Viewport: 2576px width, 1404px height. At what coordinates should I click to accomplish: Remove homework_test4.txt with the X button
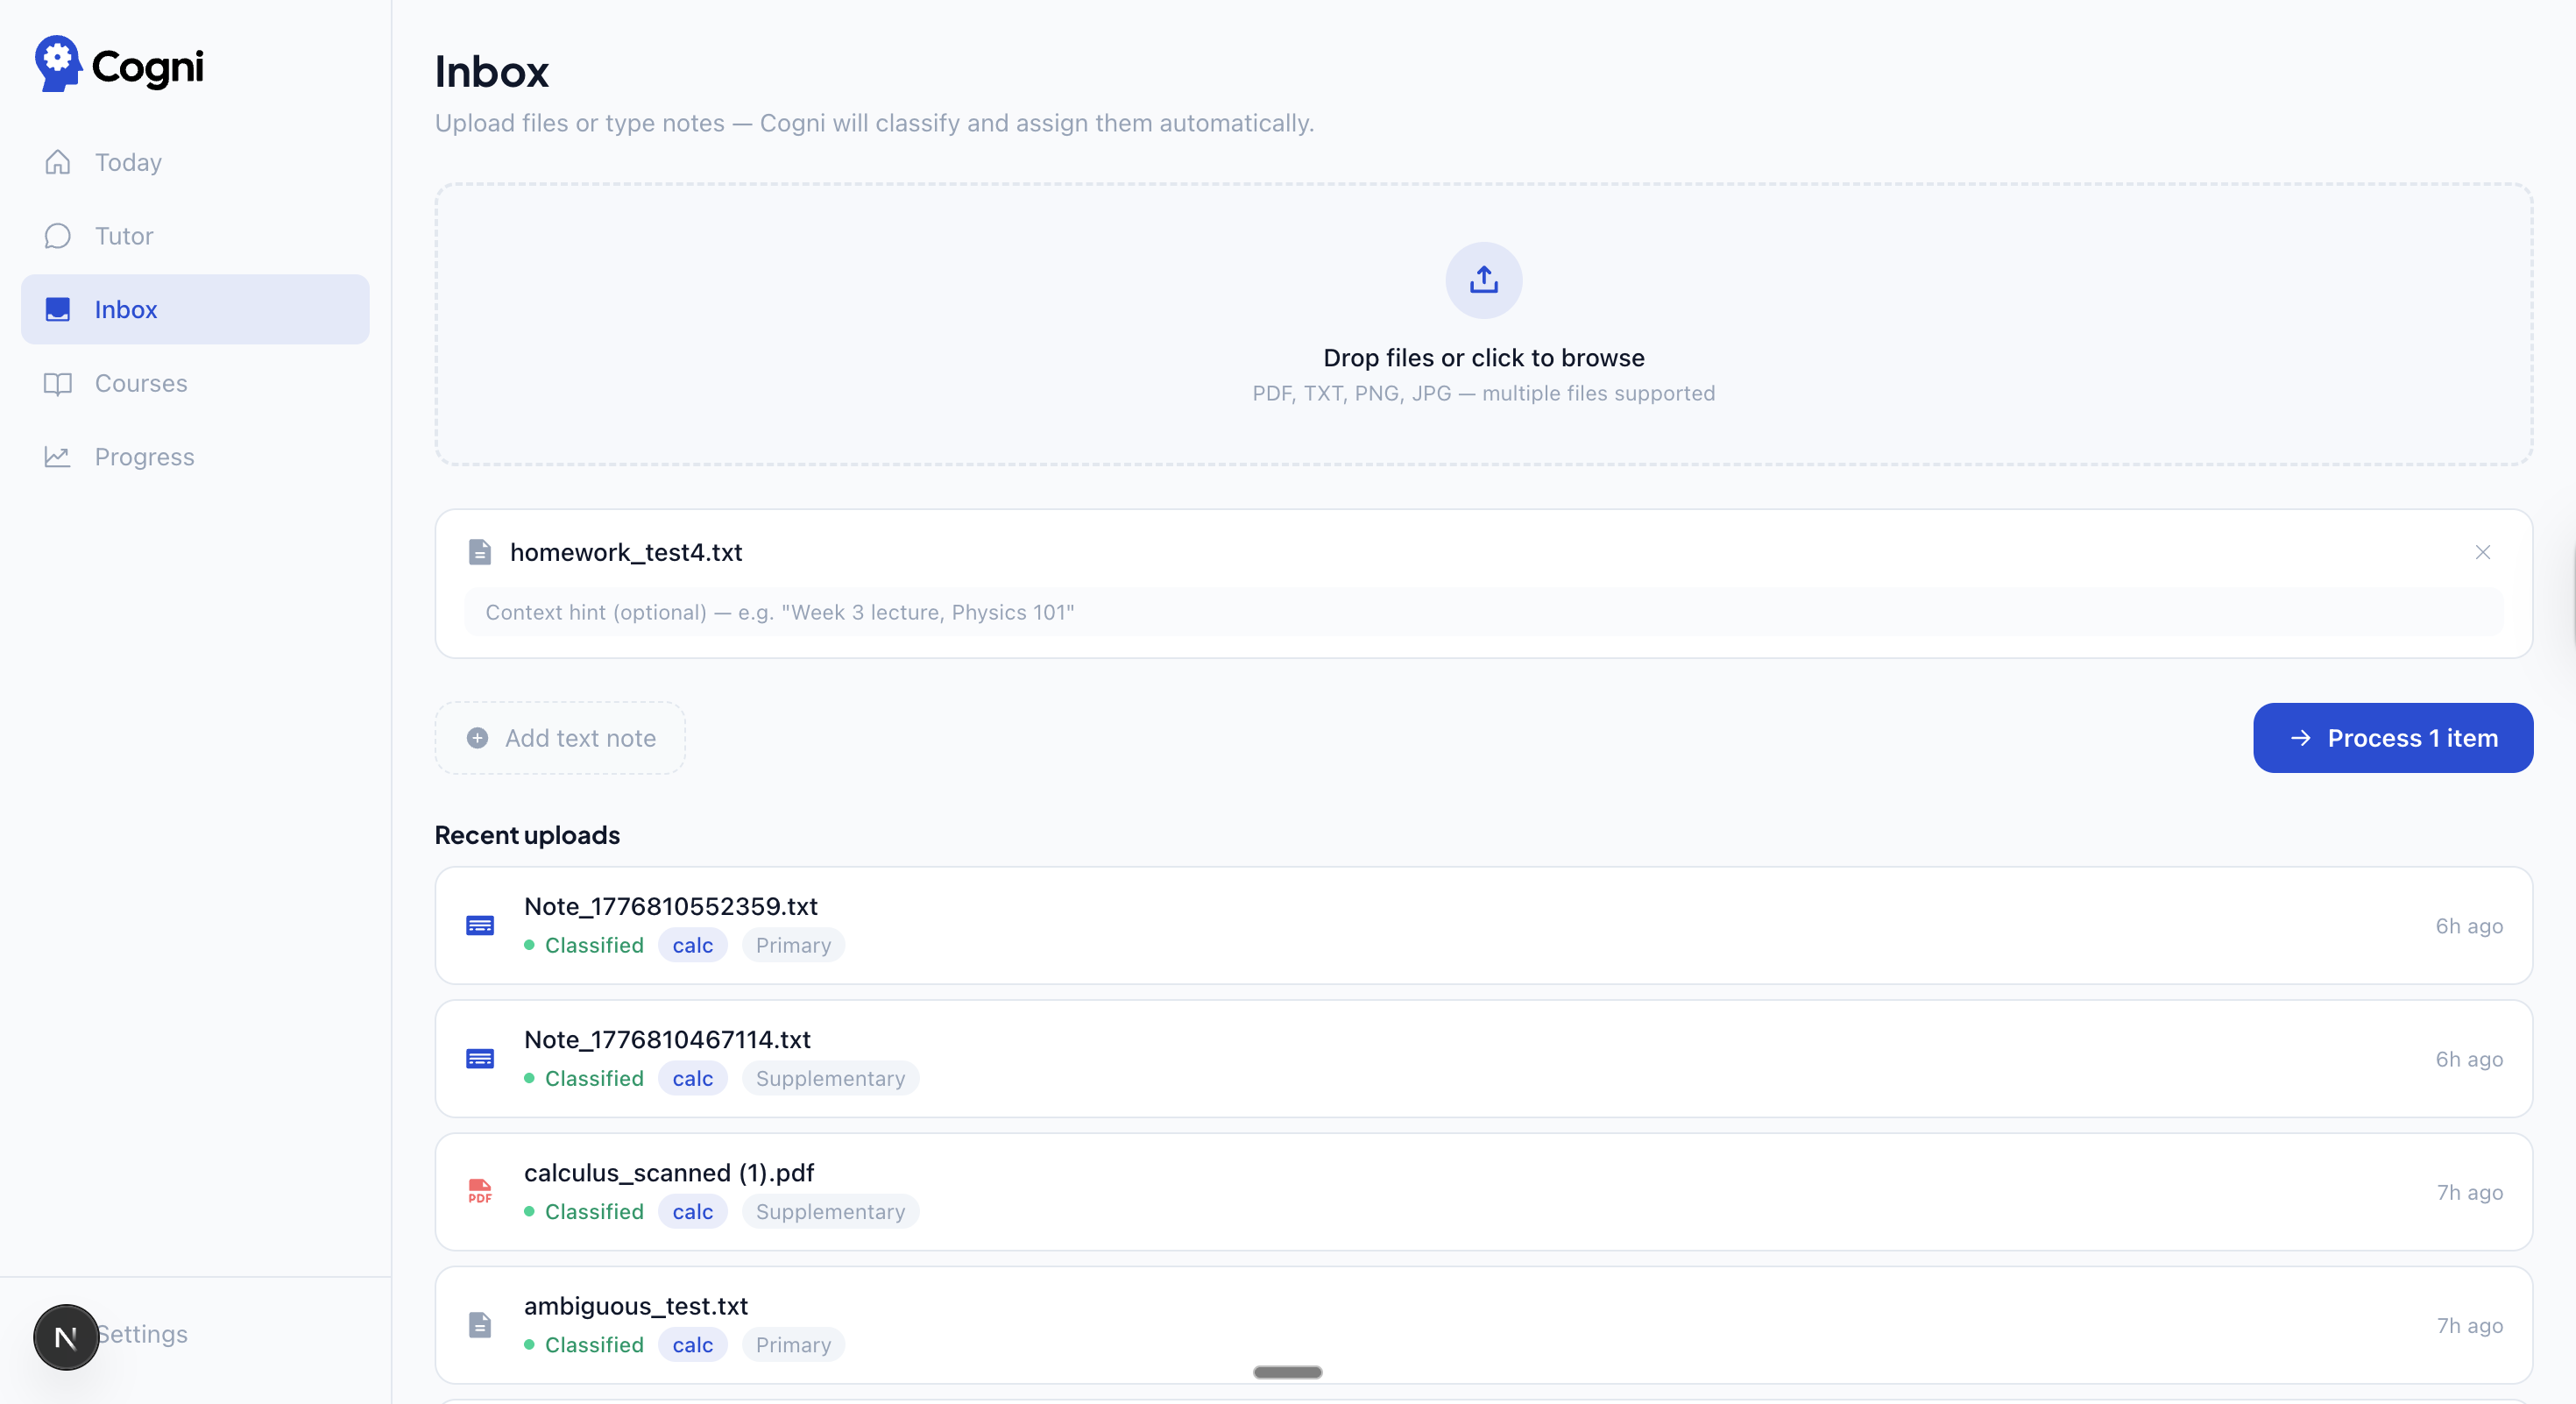point(2483,552)
